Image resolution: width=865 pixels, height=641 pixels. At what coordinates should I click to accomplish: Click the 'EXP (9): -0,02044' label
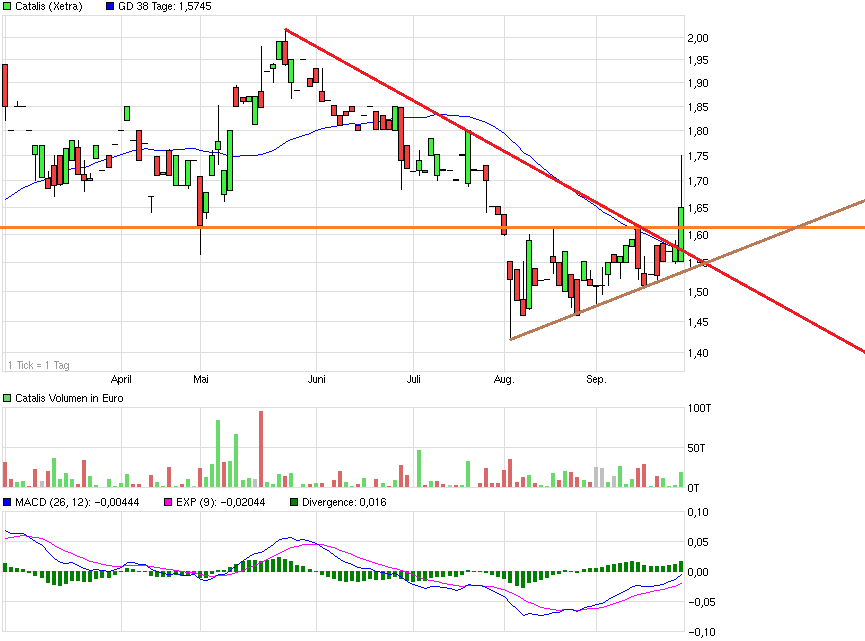(x=221, y=503)
